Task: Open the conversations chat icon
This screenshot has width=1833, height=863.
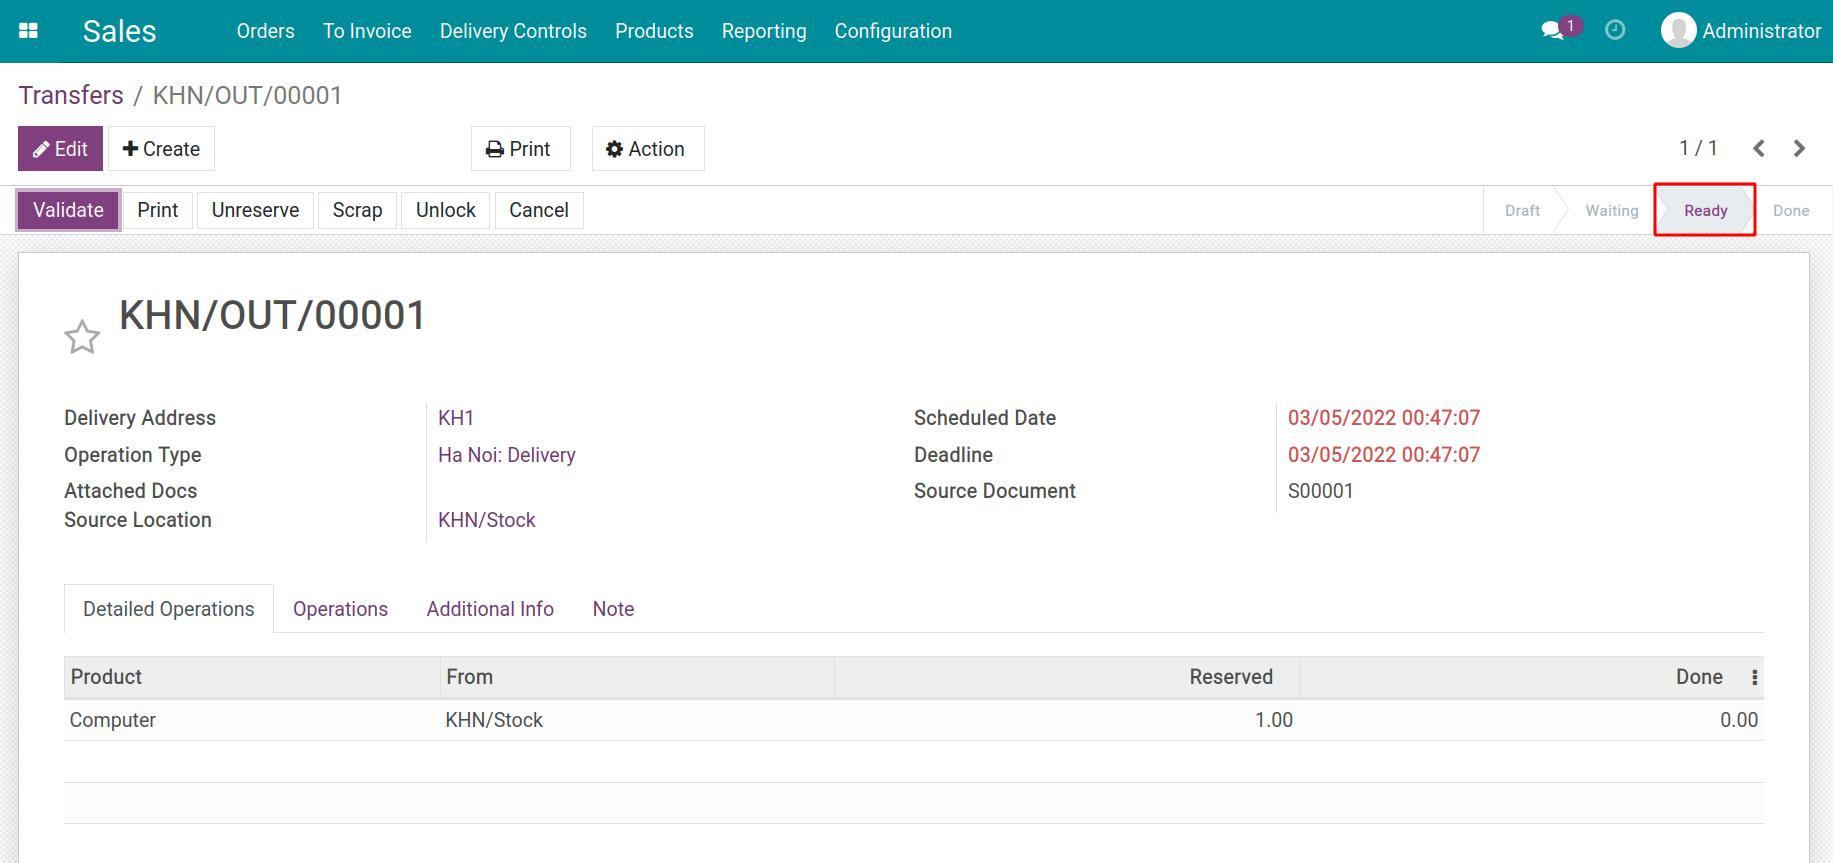Action: [1552, 31]
